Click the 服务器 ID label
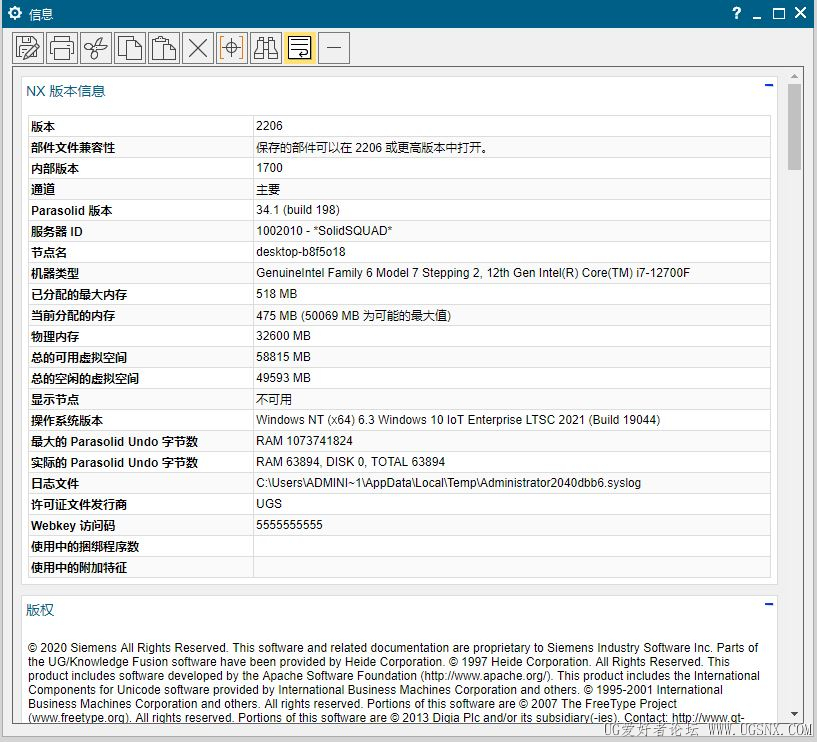Image resolution: width=817 pixels, height=742 pixels. click(57, 231)
